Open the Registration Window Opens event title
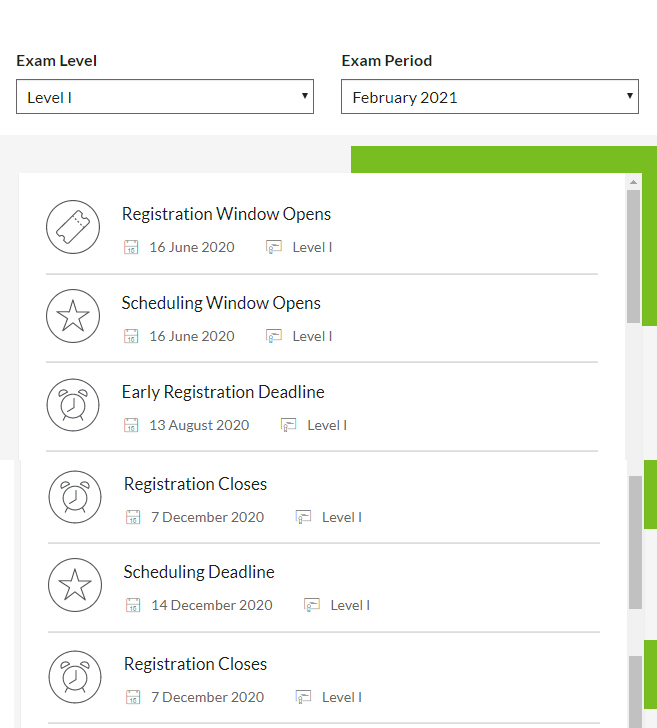The width and height of the screenshot is (657, 728). [x=226, y=214]
